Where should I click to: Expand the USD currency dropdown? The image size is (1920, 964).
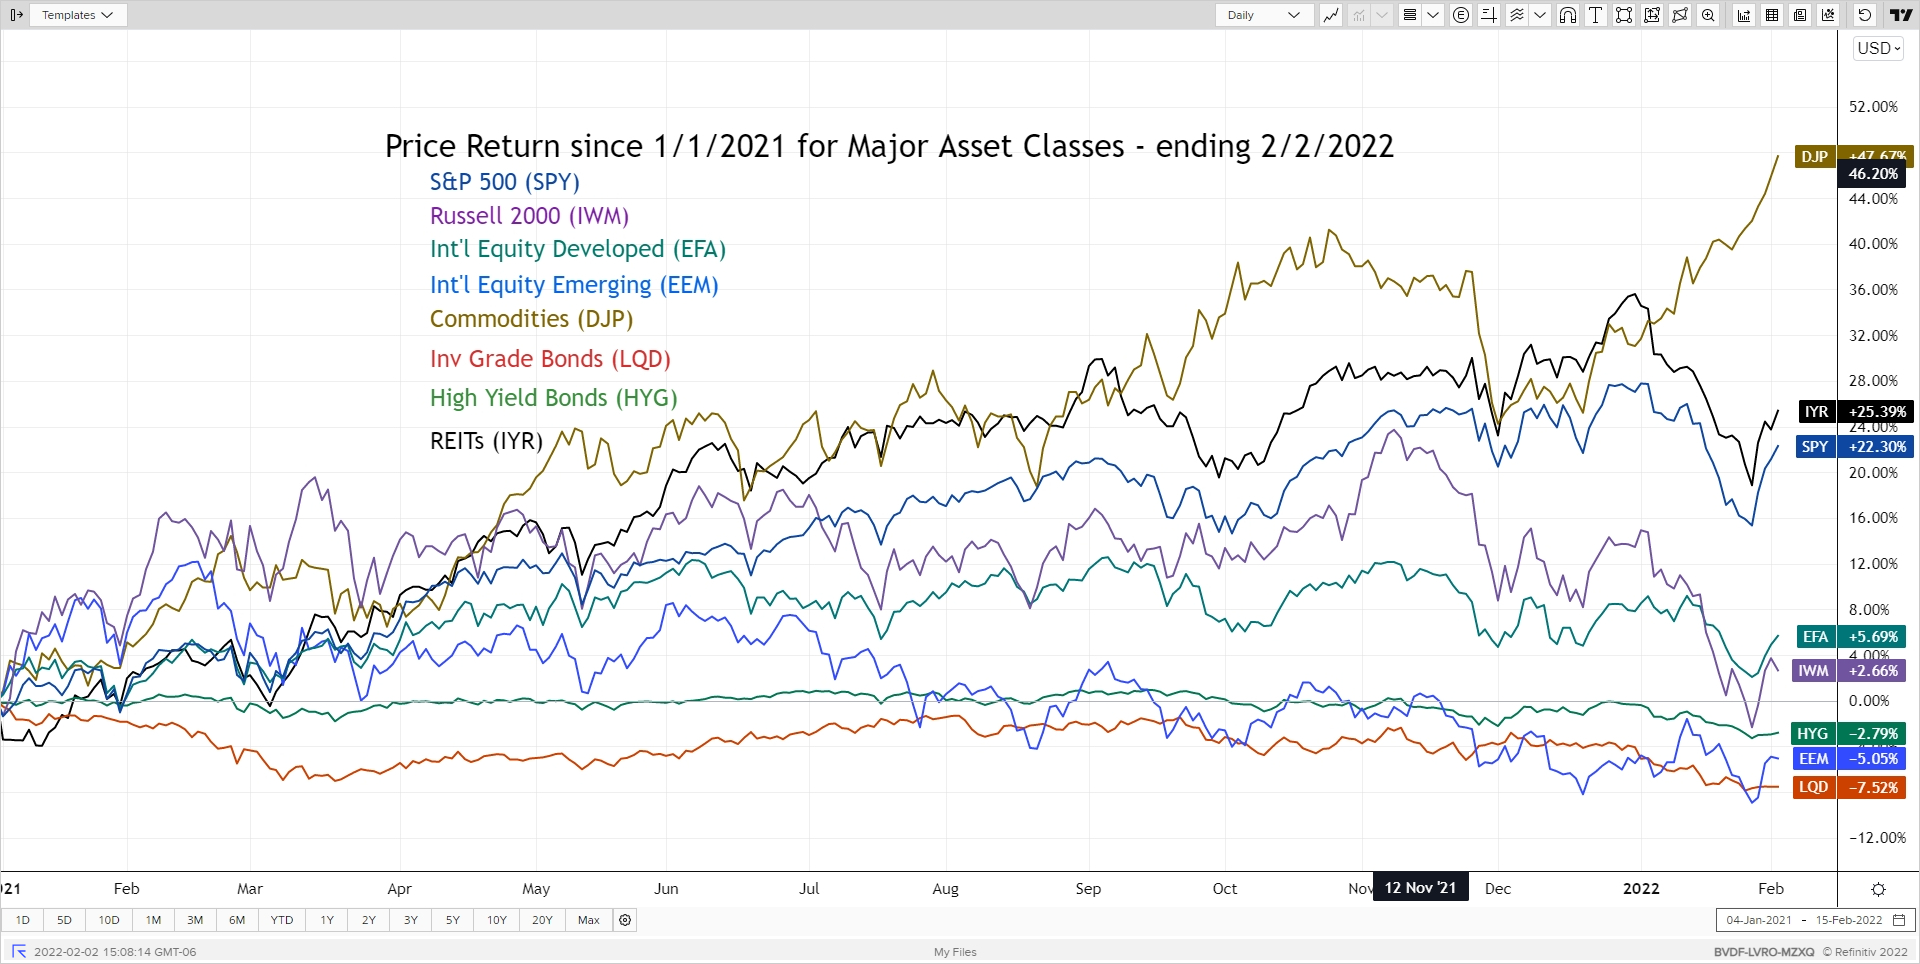pos(1878,48)
